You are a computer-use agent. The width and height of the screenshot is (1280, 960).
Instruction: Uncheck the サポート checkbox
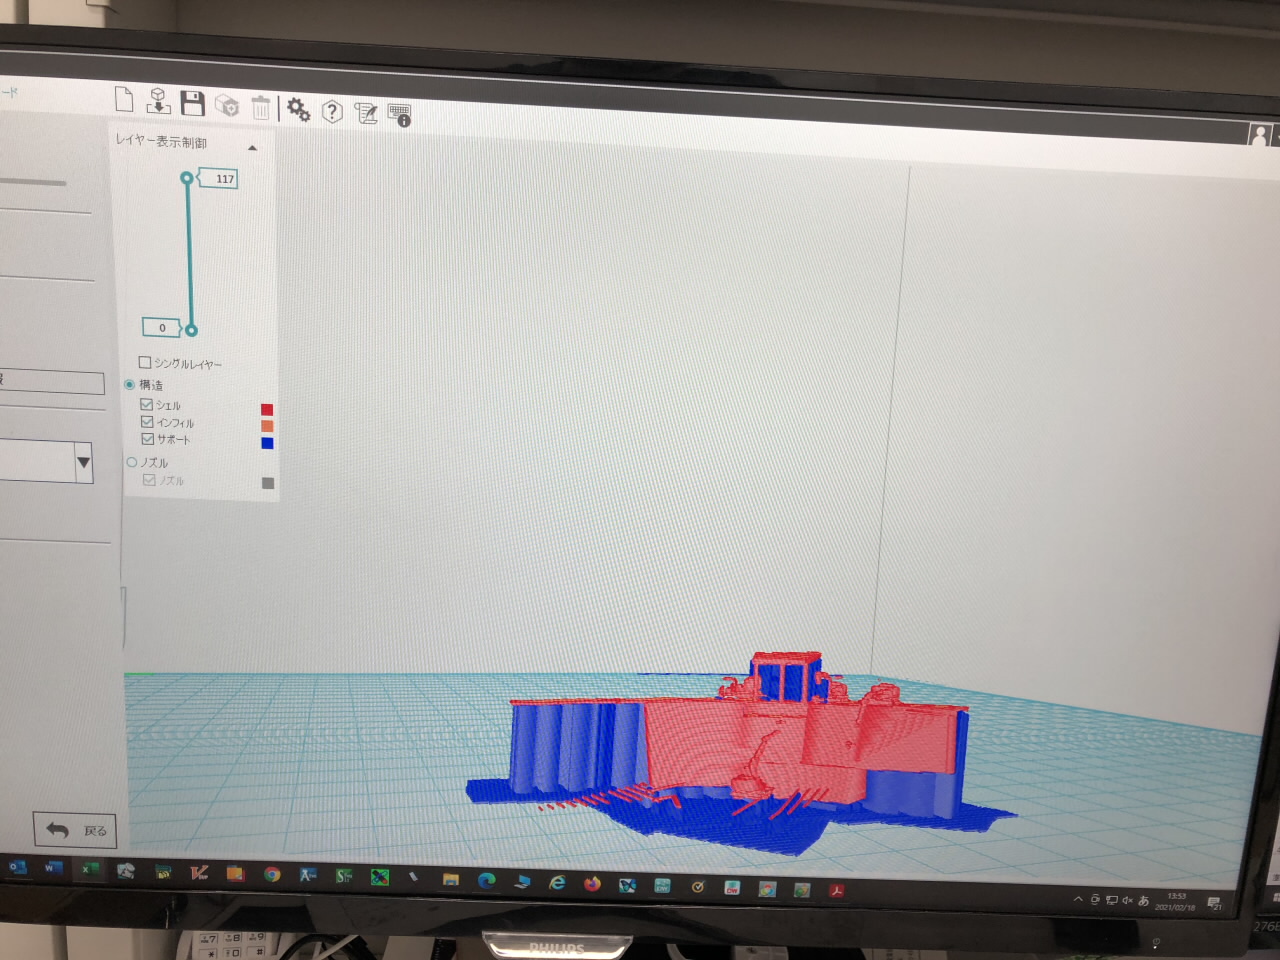(147, 438)
